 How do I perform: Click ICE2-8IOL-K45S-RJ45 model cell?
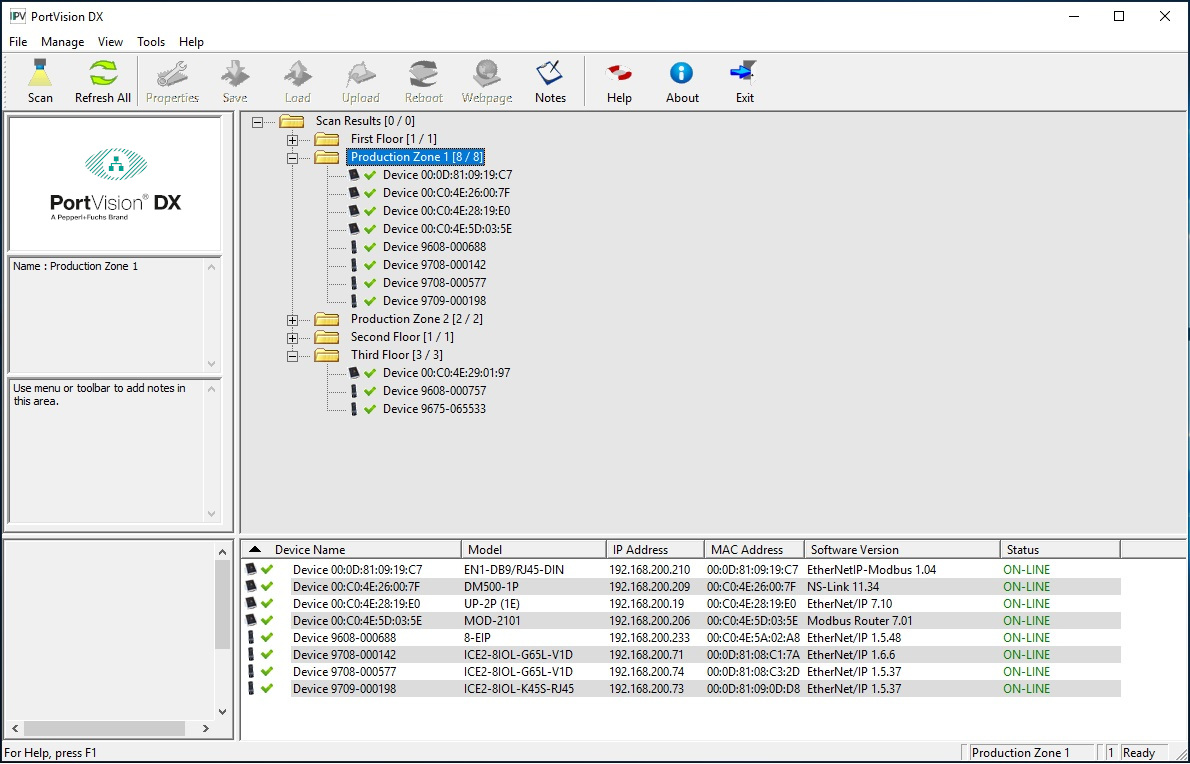pos(519,689)
